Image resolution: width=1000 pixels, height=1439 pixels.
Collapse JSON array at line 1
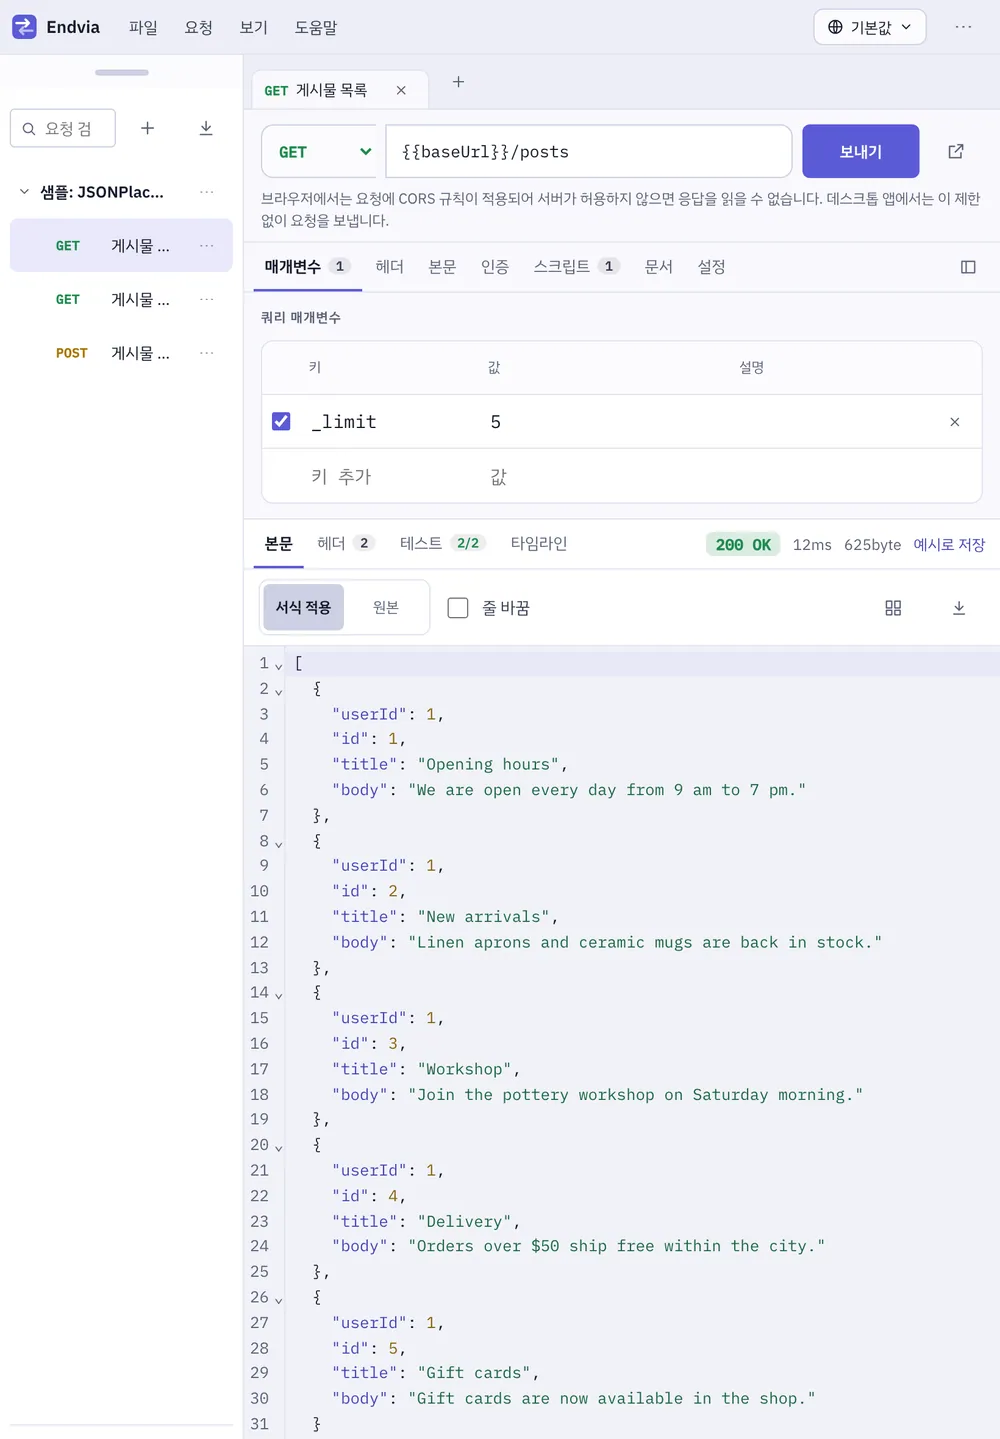pos(279,665)
